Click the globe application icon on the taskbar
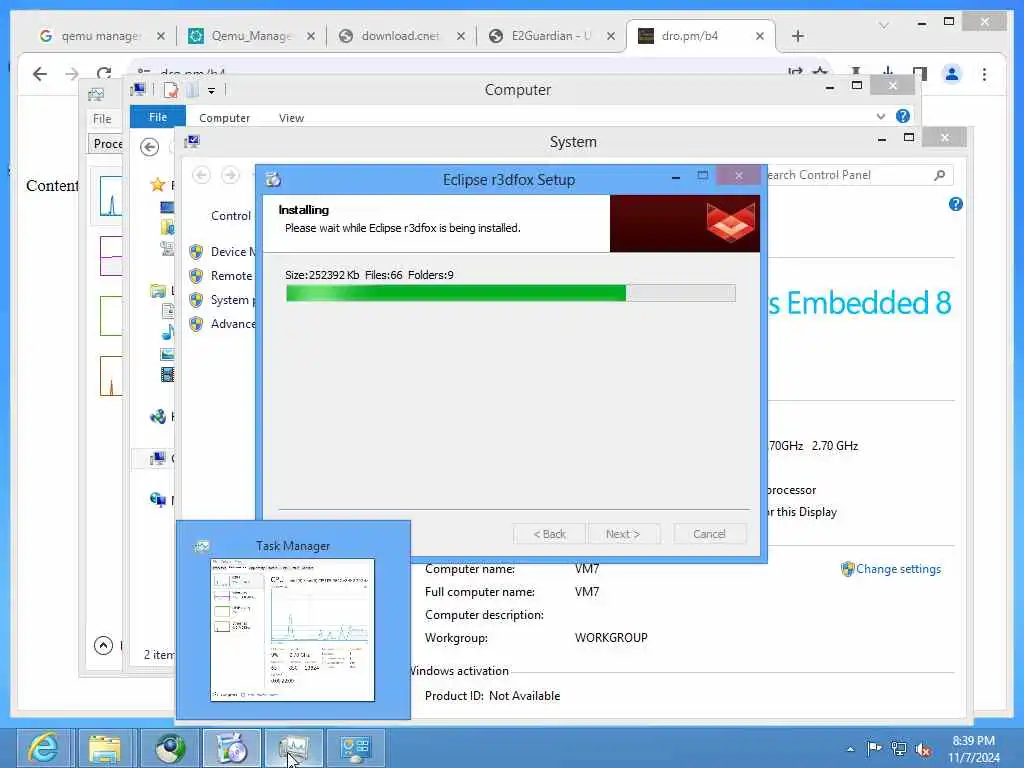Image resolution: width=1024 pixels, height=768 pixels. tap(169, 748)
